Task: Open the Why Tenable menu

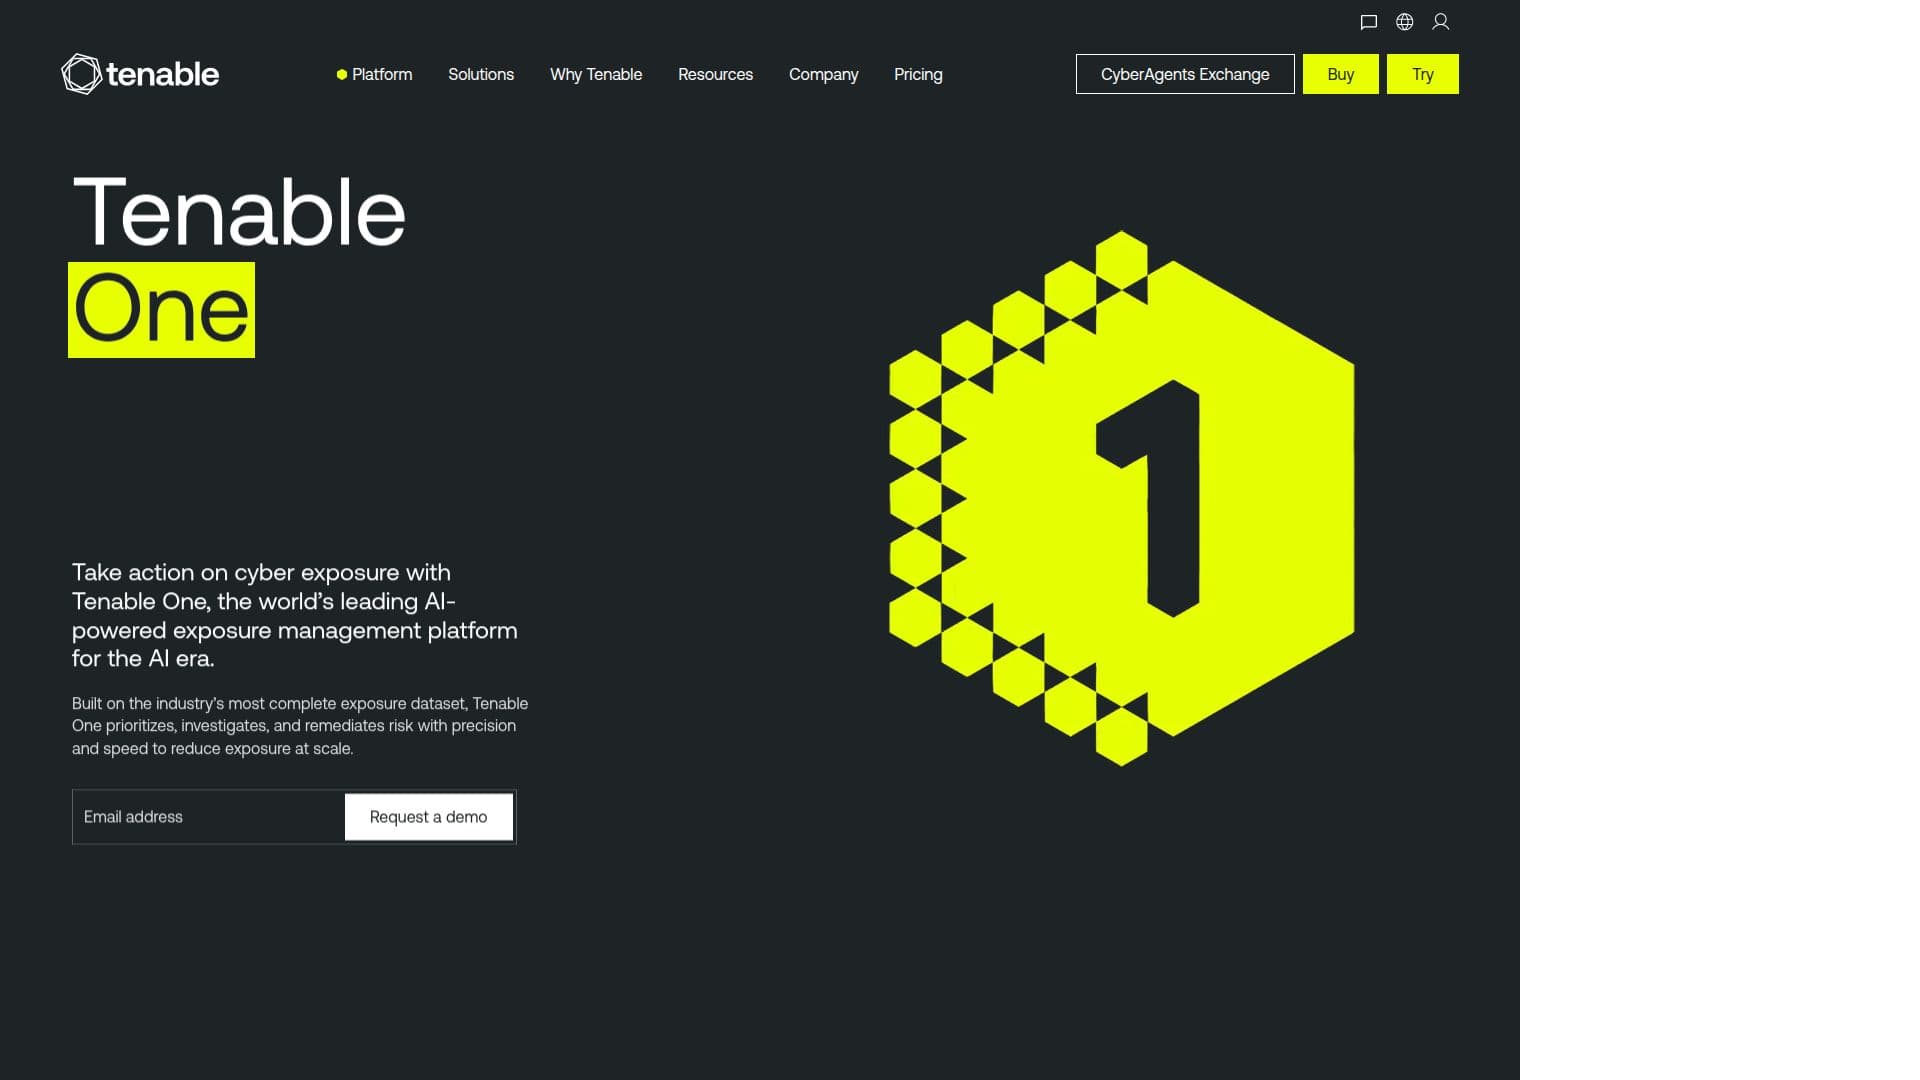Action: tap(596, 74)
